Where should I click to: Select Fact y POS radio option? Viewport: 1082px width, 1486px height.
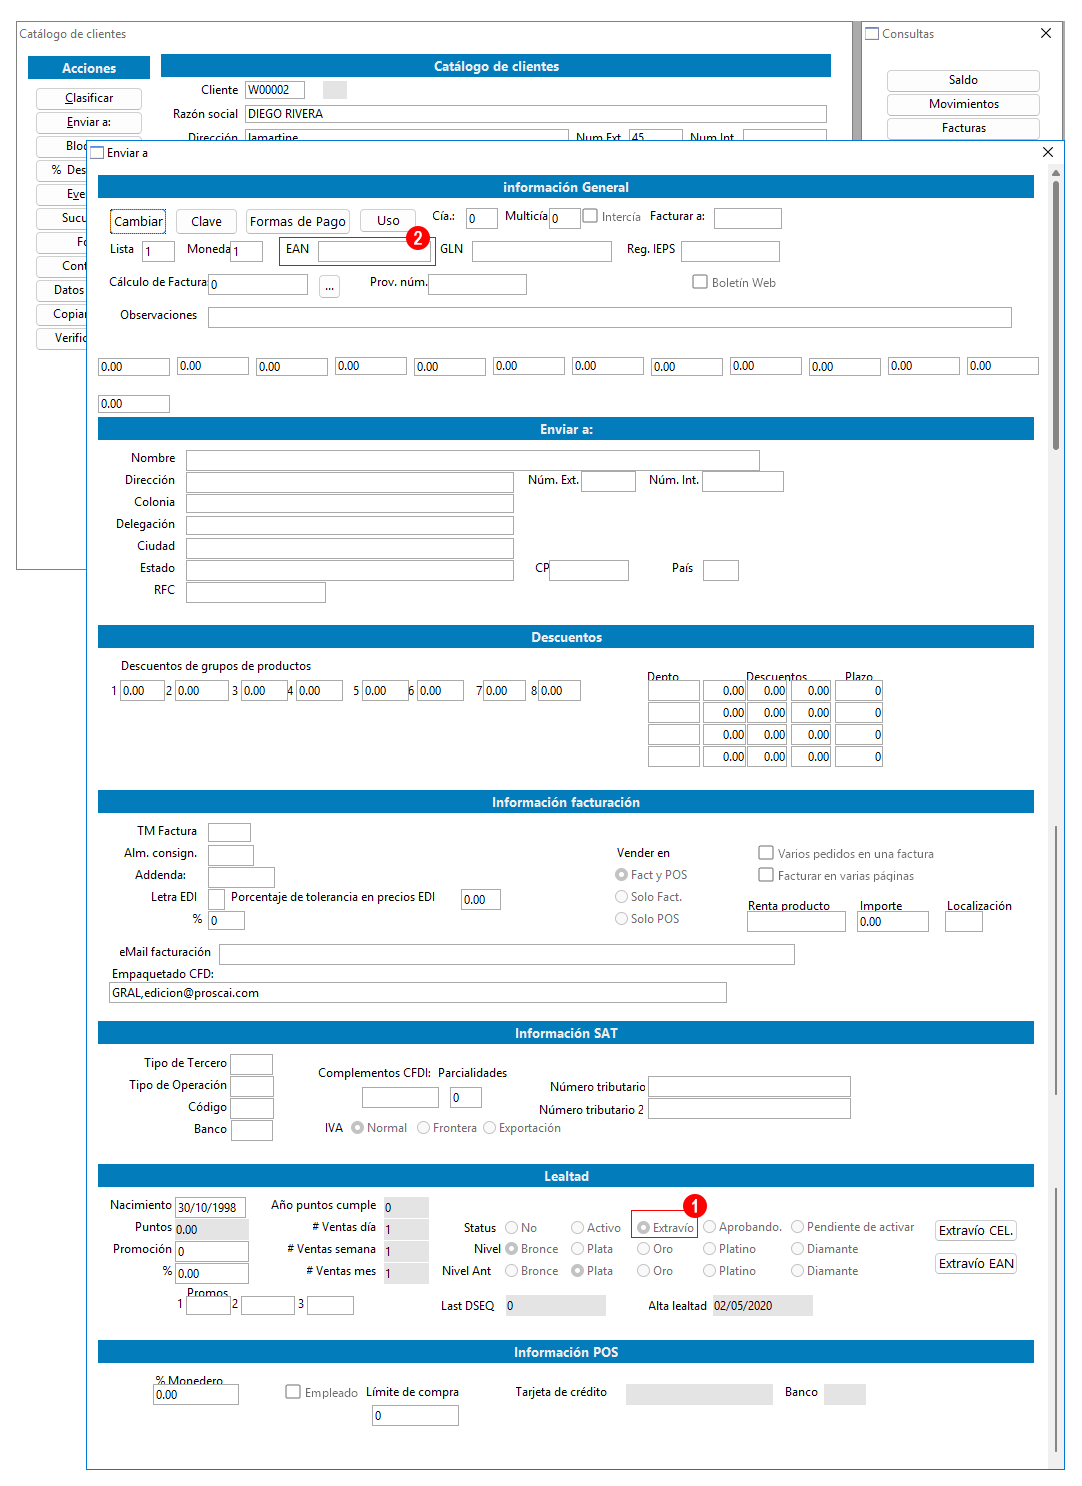tap(621, 875)
